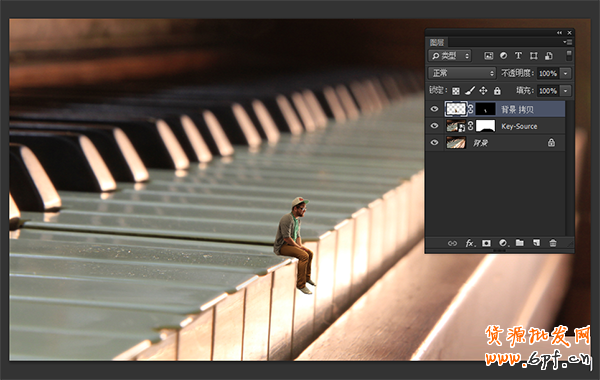The image size is (600, 380).
Task: Click the lock position move icon
Action: [483, 91]
